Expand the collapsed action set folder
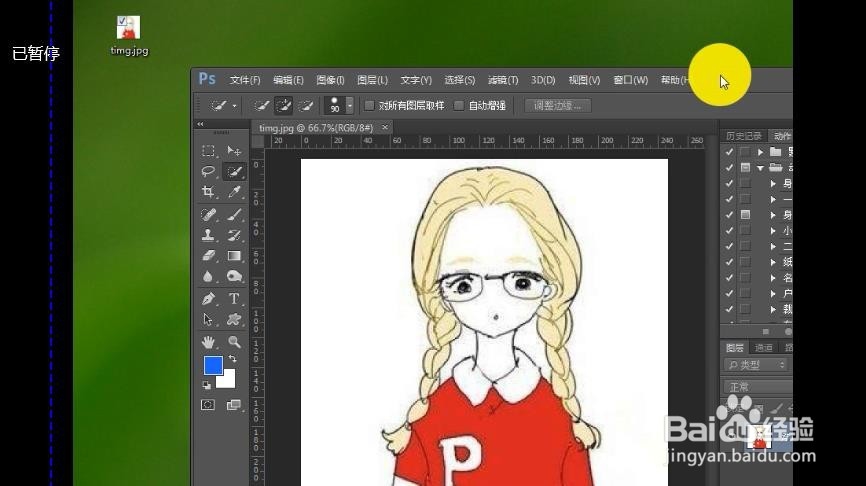Image resolution: width=866 pixels, height=486 pixels. tap(761, 151)
